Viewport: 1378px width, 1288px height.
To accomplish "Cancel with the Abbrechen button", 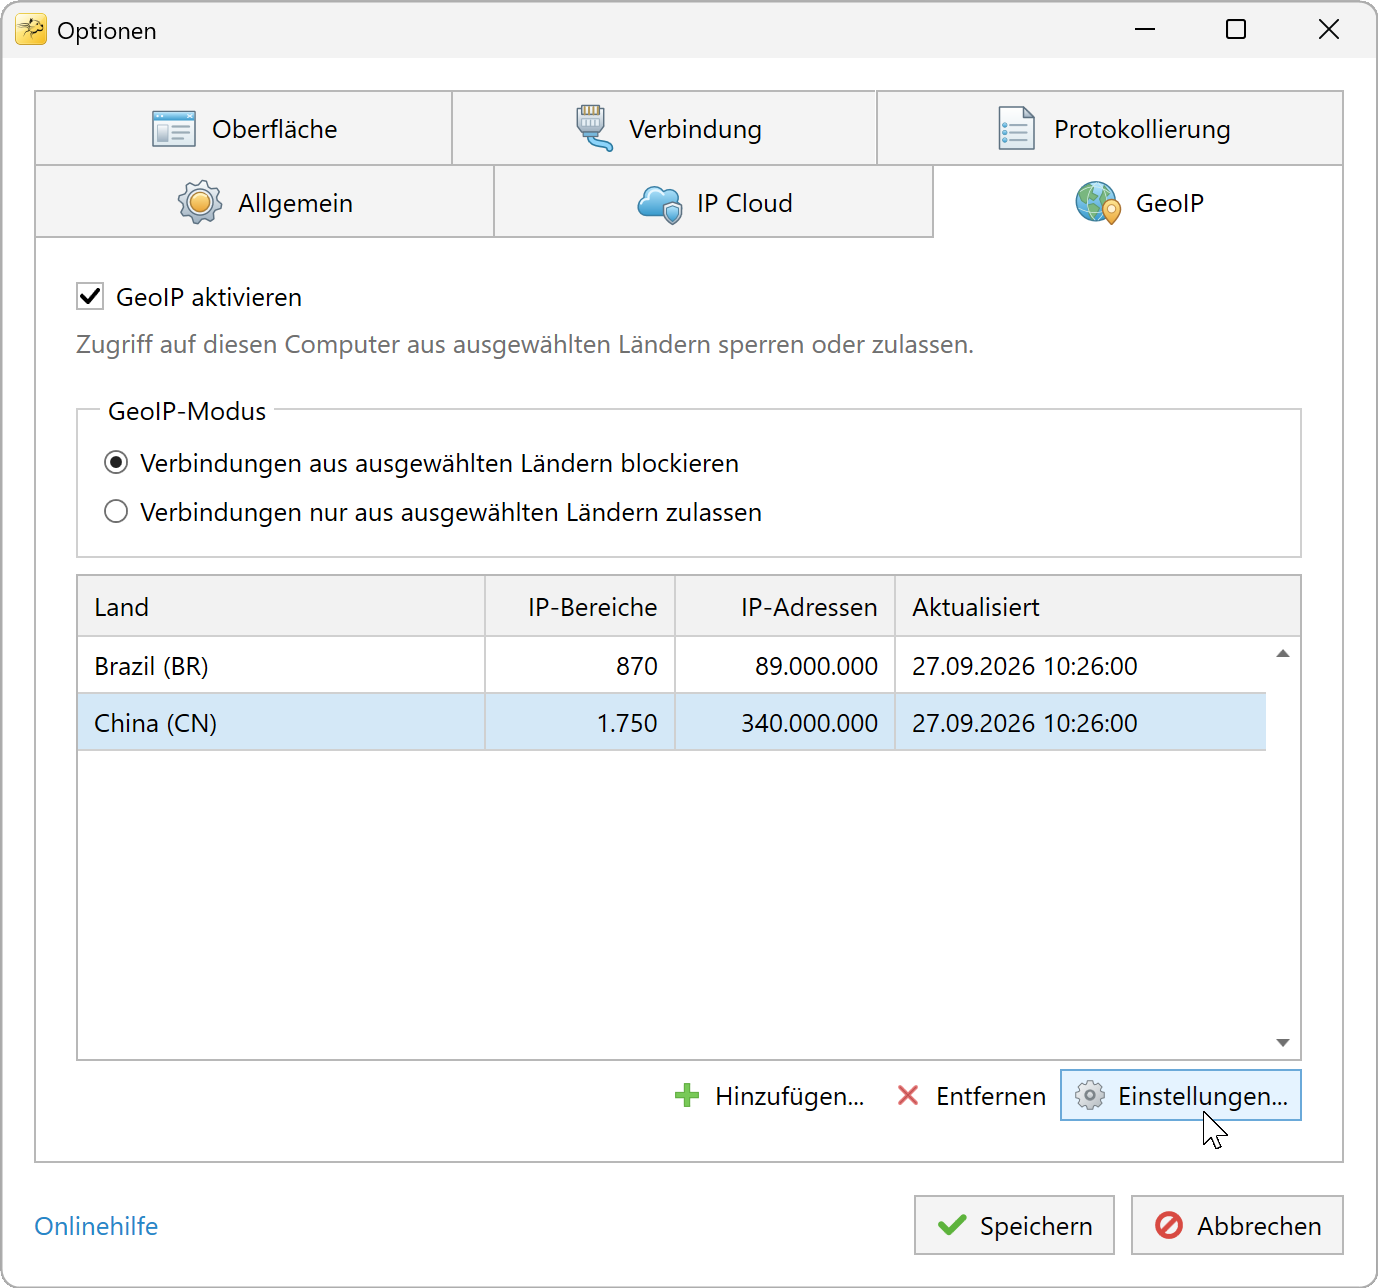I will tap(1237, 1225).
